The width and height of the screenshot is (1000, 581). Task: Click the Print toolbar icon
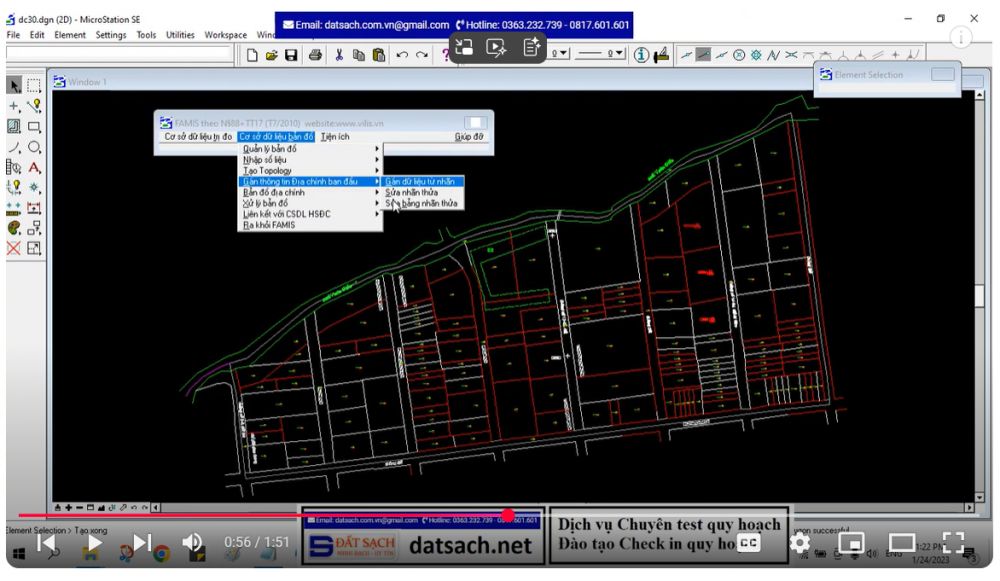(x=315, y=55)
